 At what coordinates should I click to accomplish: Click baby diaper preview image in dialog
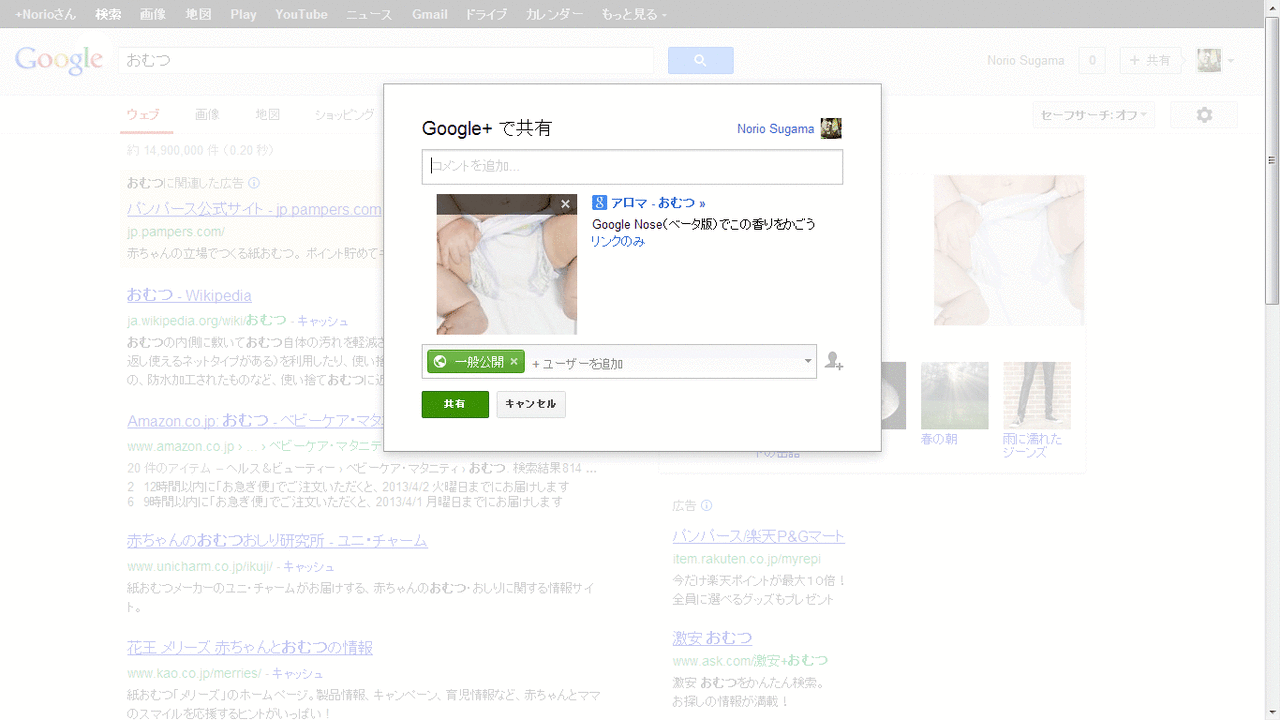(x=507, y=264)
